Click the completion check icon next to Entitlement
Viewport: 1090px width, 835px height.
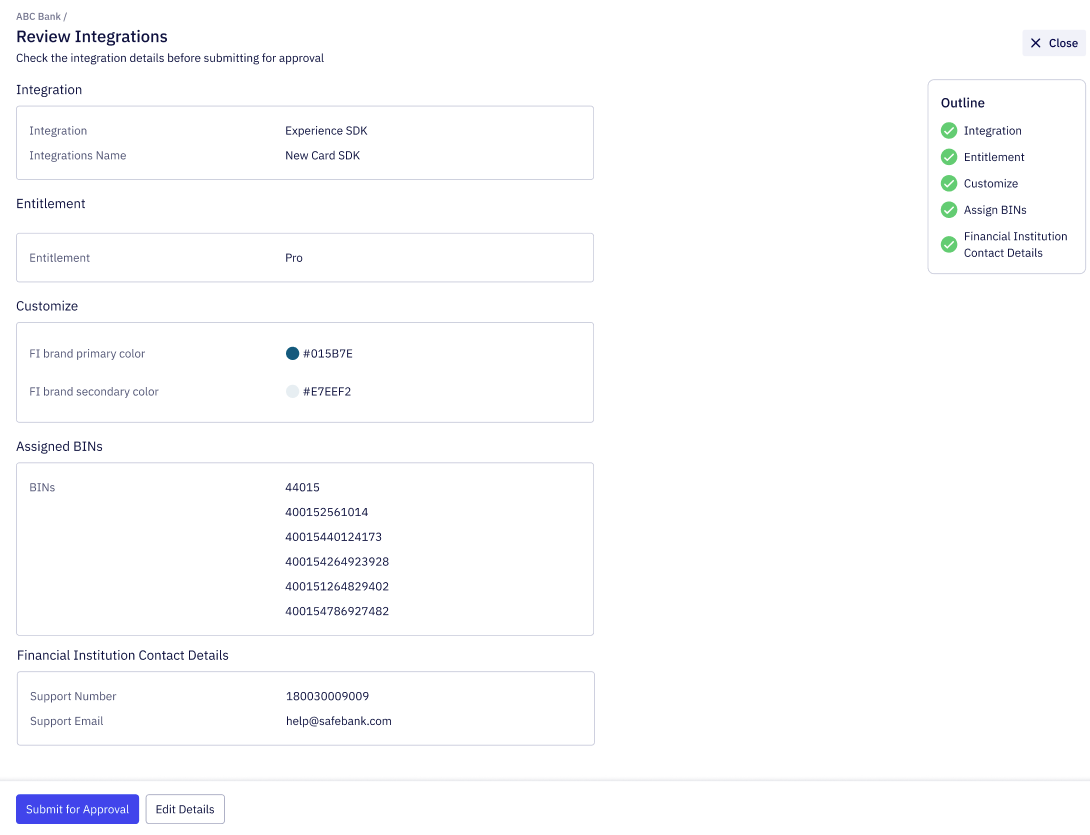tap(948, 157)
